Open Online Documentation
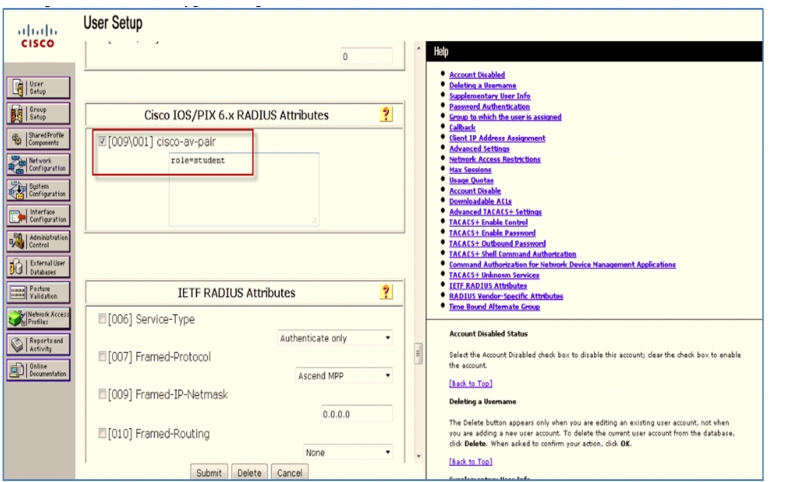Viewport: 809px width, 482px height. tap(38, 370)
